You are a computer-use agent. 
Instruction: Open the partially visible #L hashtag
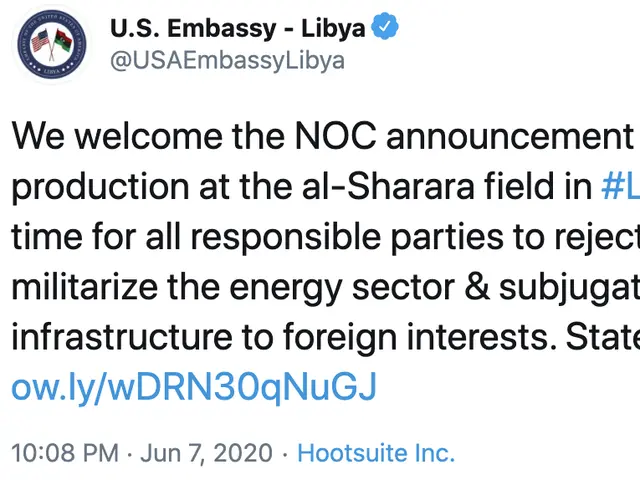(x=620, y=187)
